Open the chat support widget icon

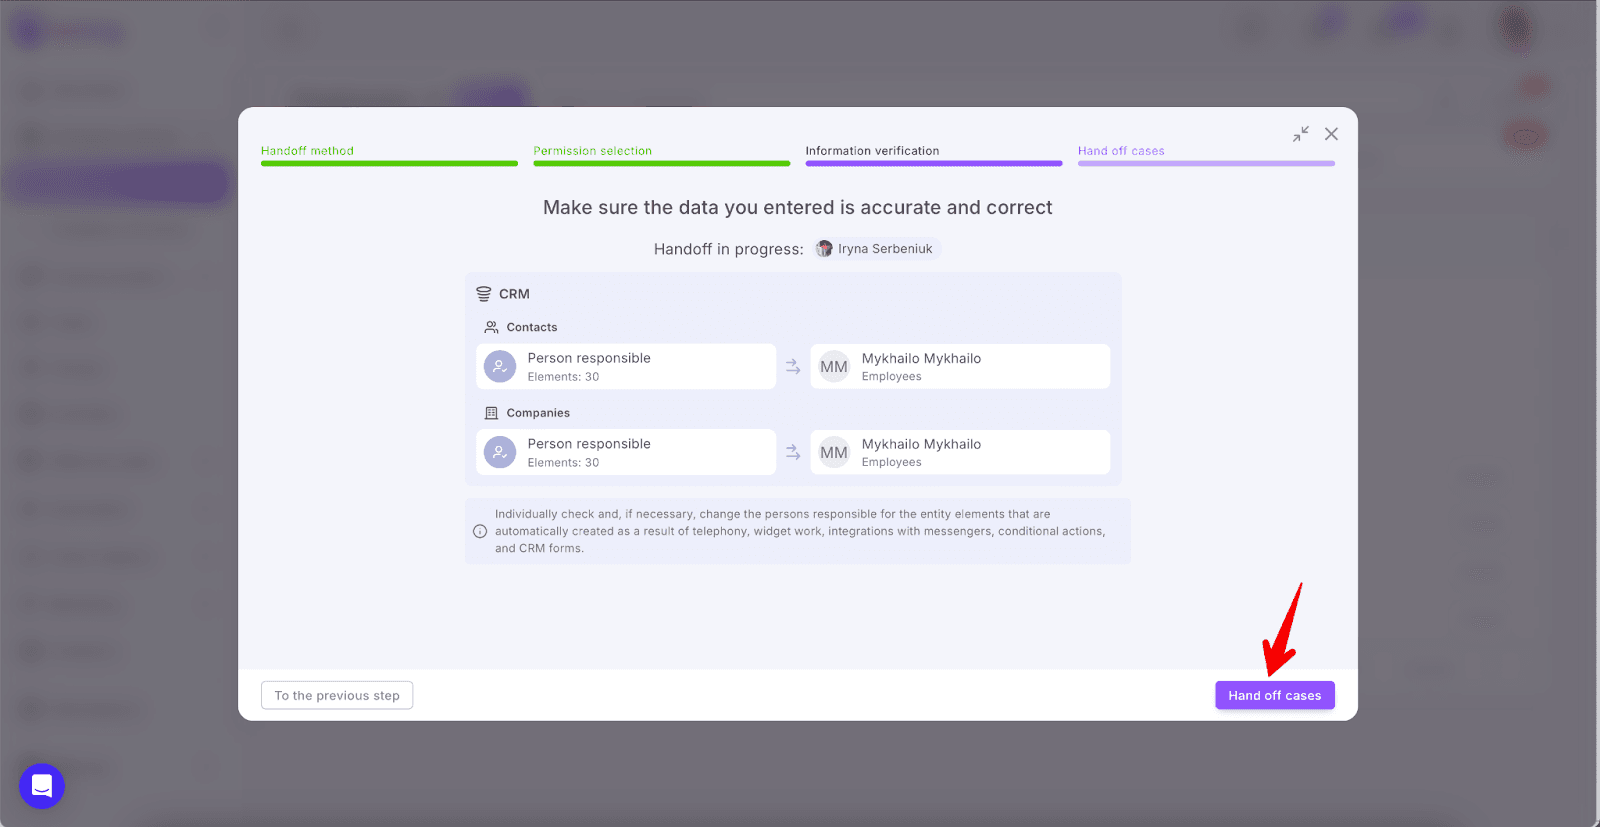click(x=42, y=786)
